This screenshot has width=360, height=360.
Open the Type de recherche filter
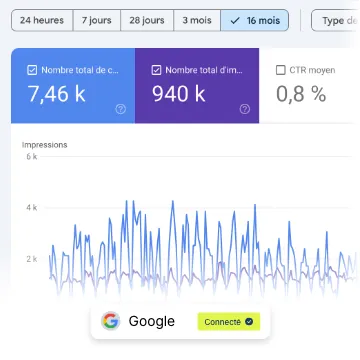tap(335, 20)
